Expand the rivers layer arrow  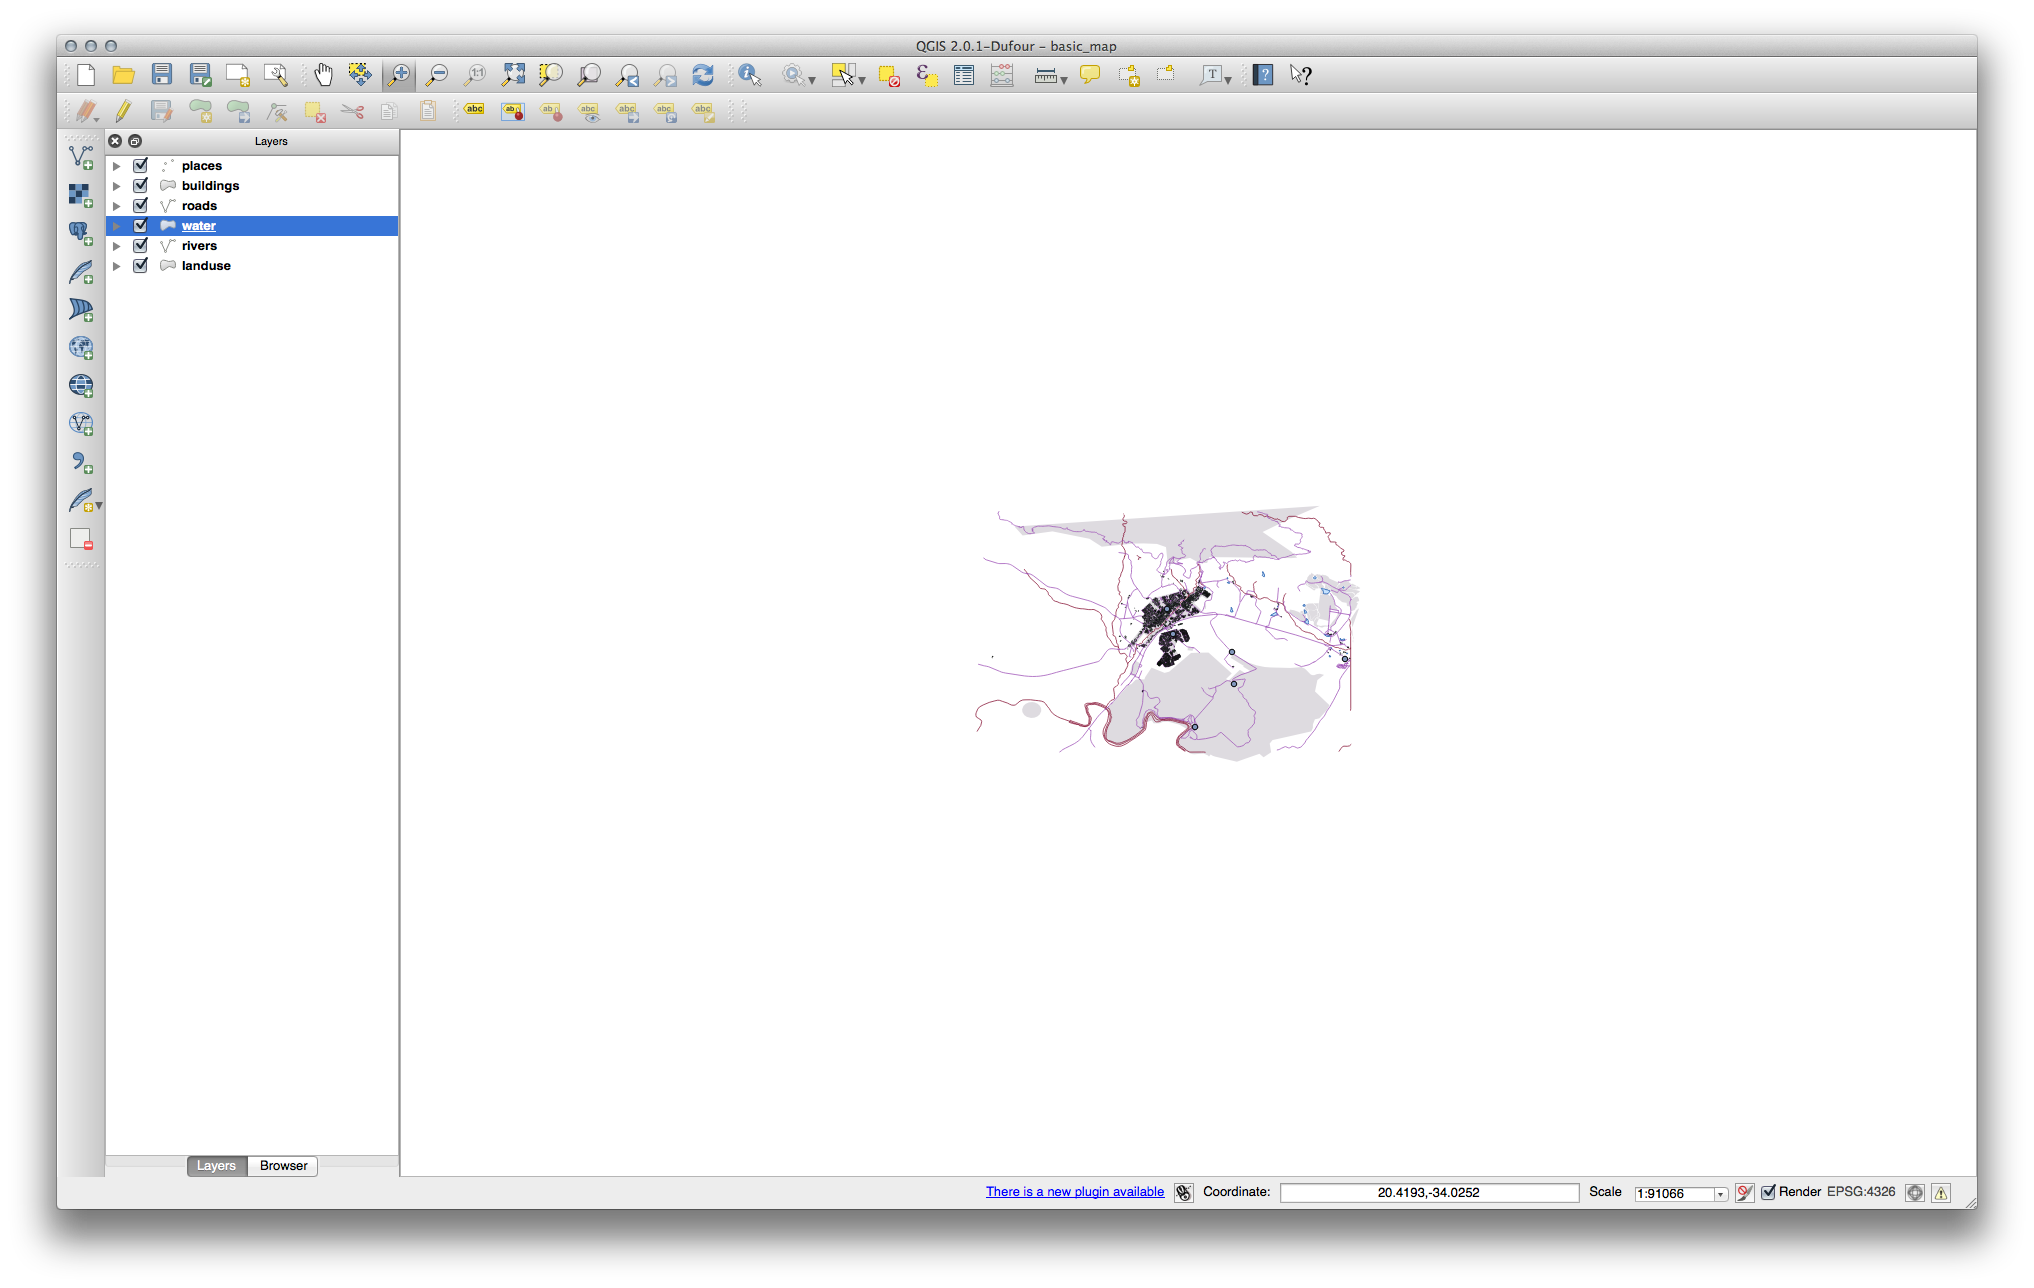pyautogui.click(x=117, y=246)
